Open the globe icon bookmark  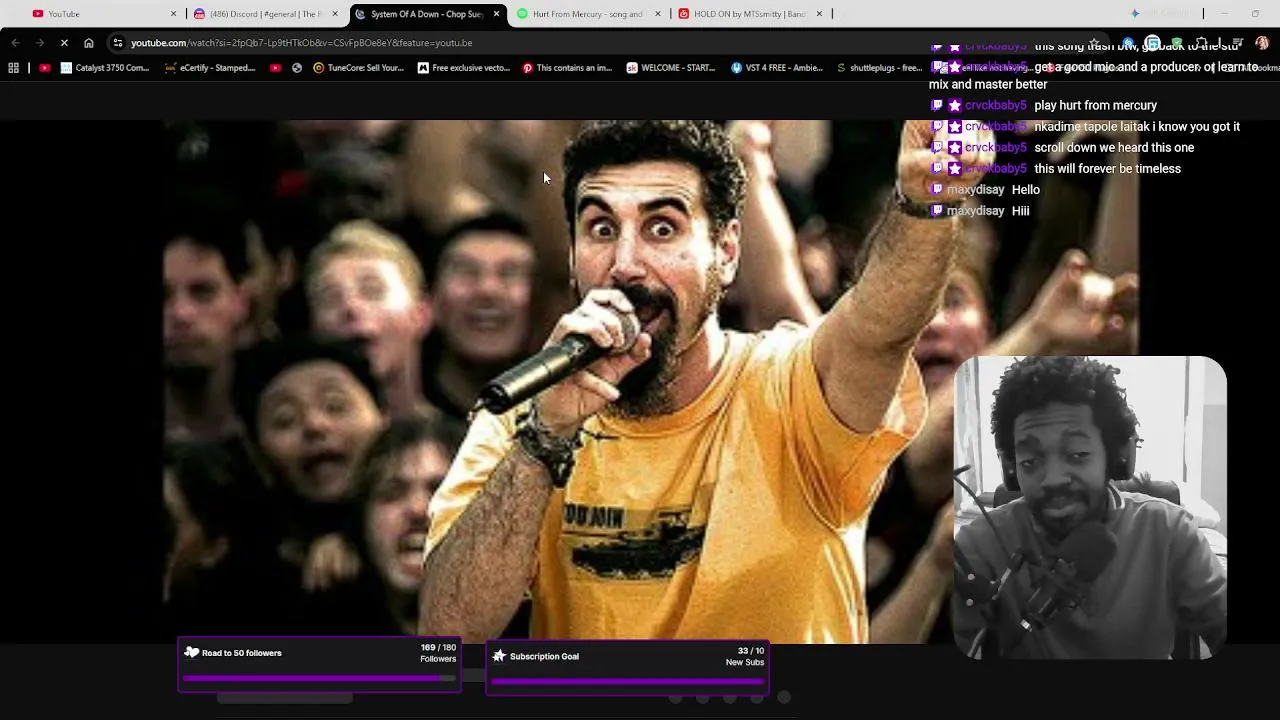point(297,68)
